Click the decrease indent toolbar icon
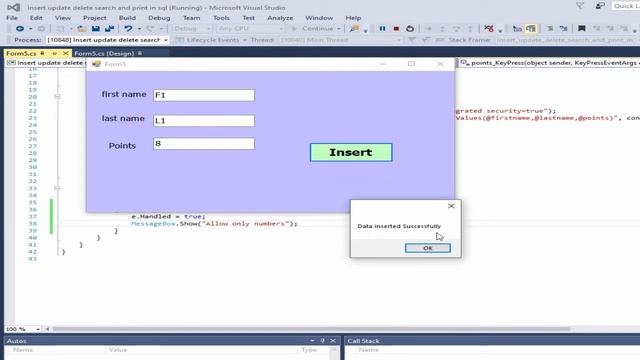 550,29
